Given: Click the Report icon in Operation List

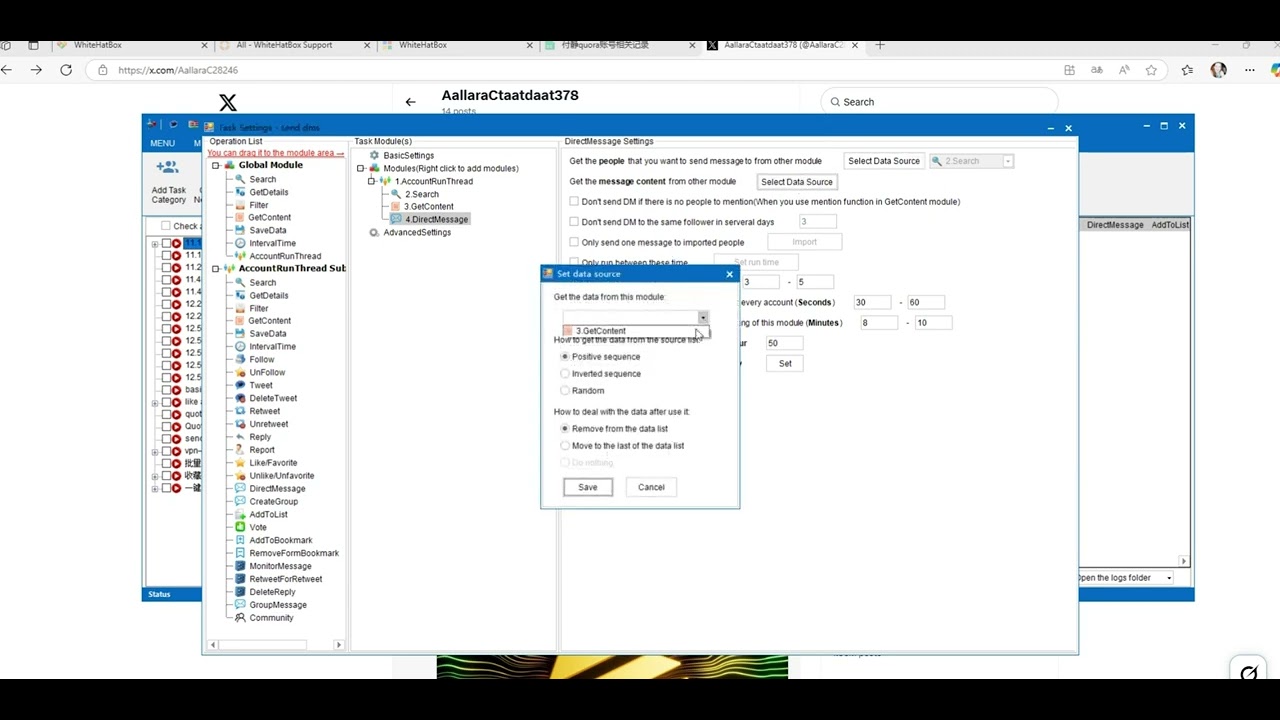Looking at the screenshot, I should pos(240,450).
